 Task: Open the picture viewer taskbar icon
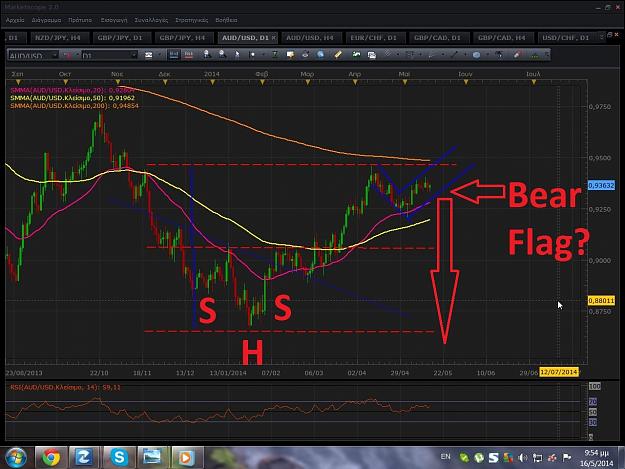152,457
